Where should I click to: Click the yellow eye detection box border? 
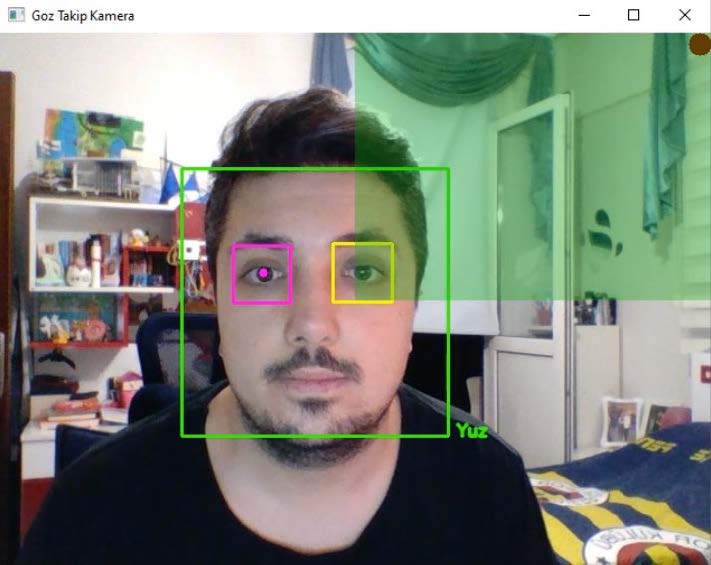coord(362,244)
